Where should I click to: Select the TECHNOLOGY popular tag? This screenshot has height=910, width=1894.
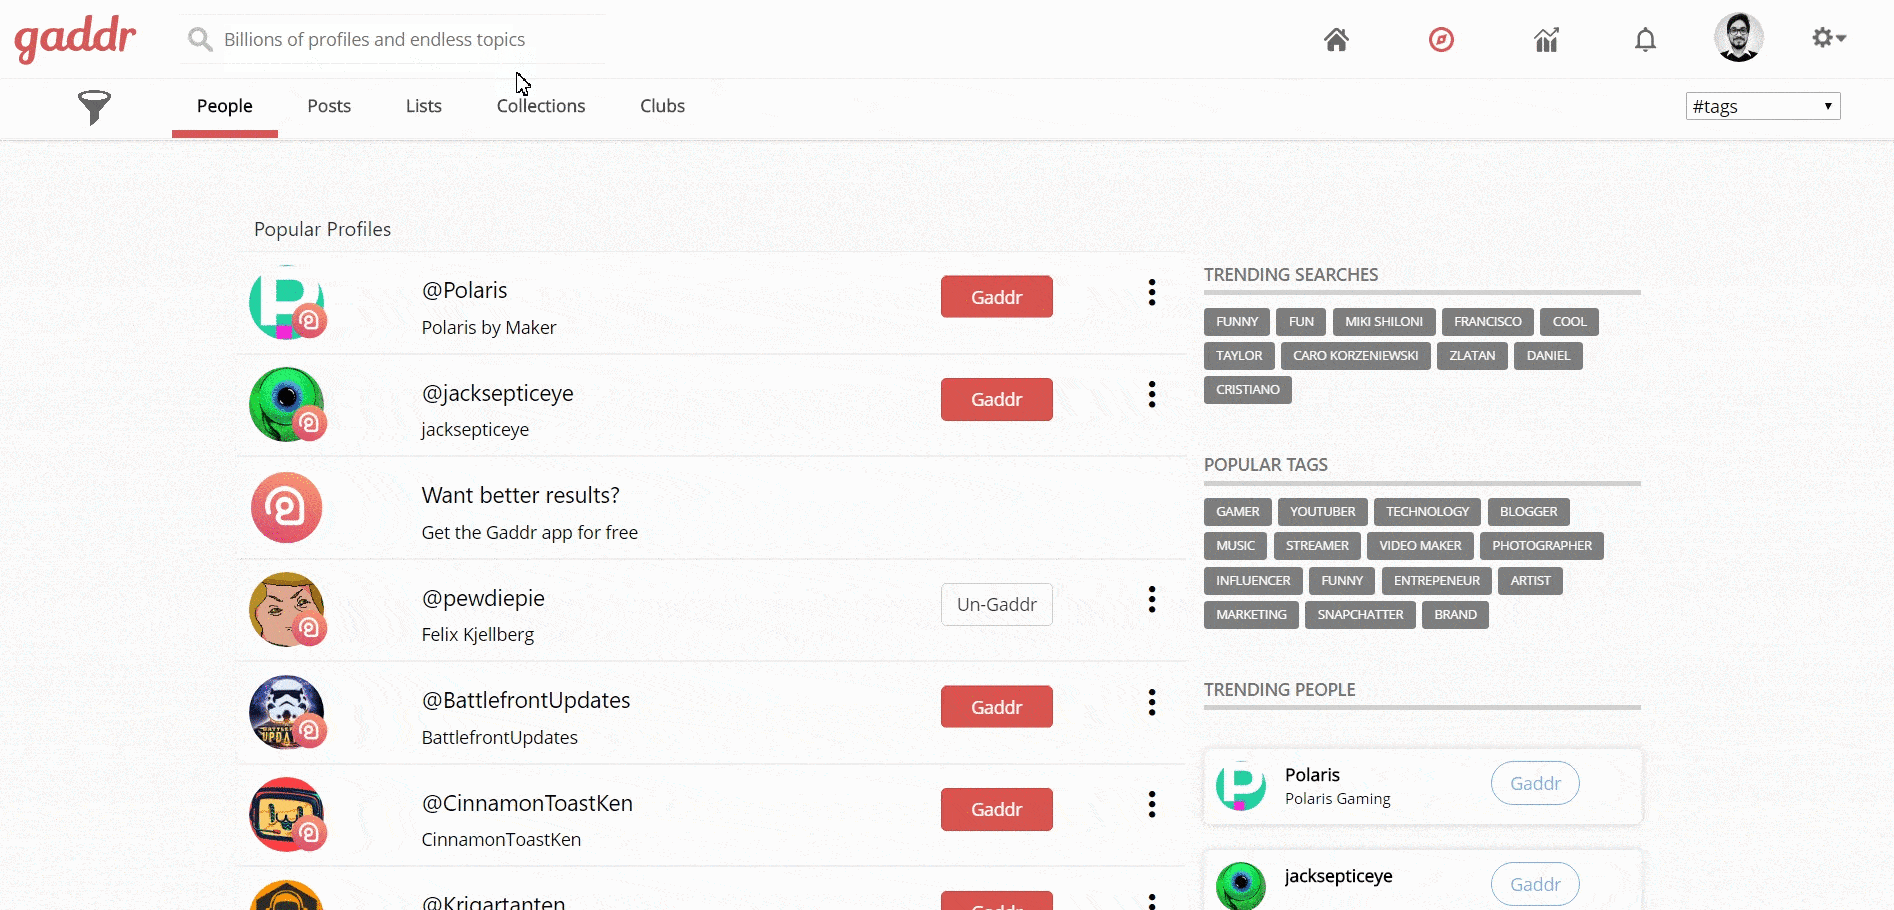click(x=1428, y=512)
